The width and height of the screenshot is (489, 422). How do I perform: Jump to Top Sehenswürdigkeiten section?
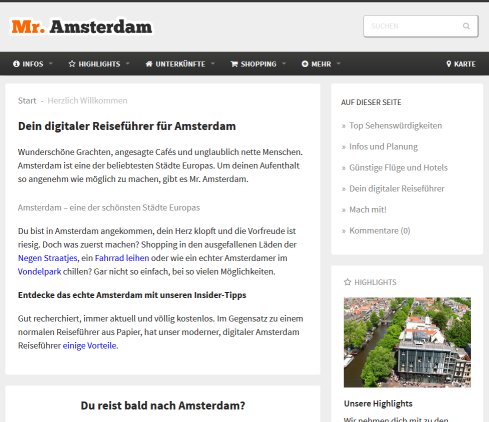[x=395, y=126]
